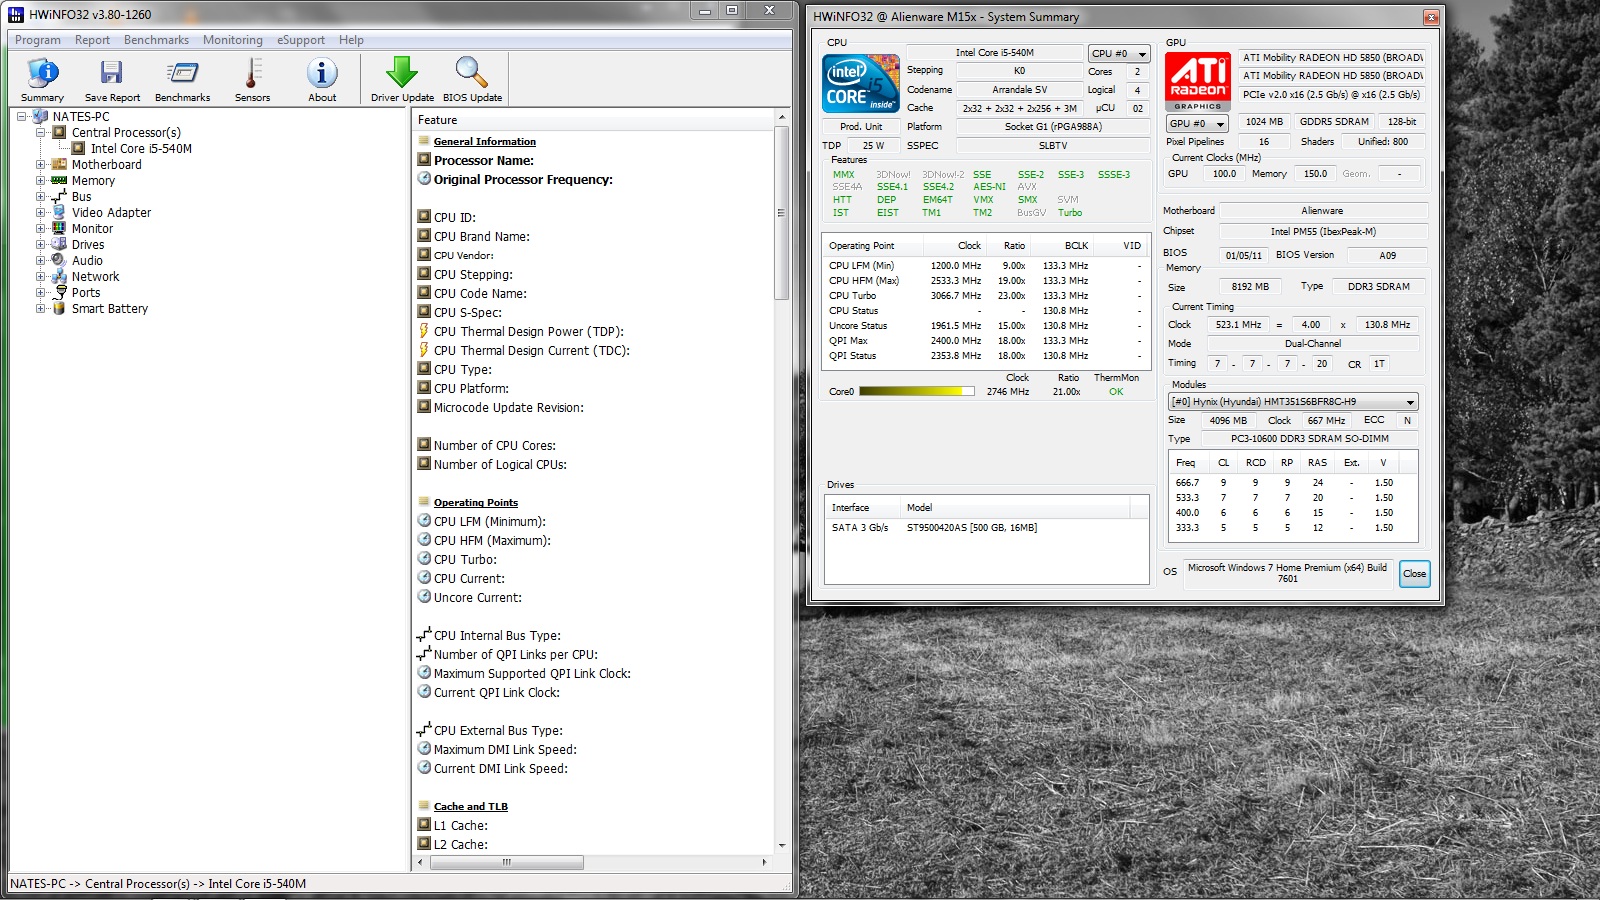
Task: Click the Video Adapter tree icon
Action: (59, 212)
